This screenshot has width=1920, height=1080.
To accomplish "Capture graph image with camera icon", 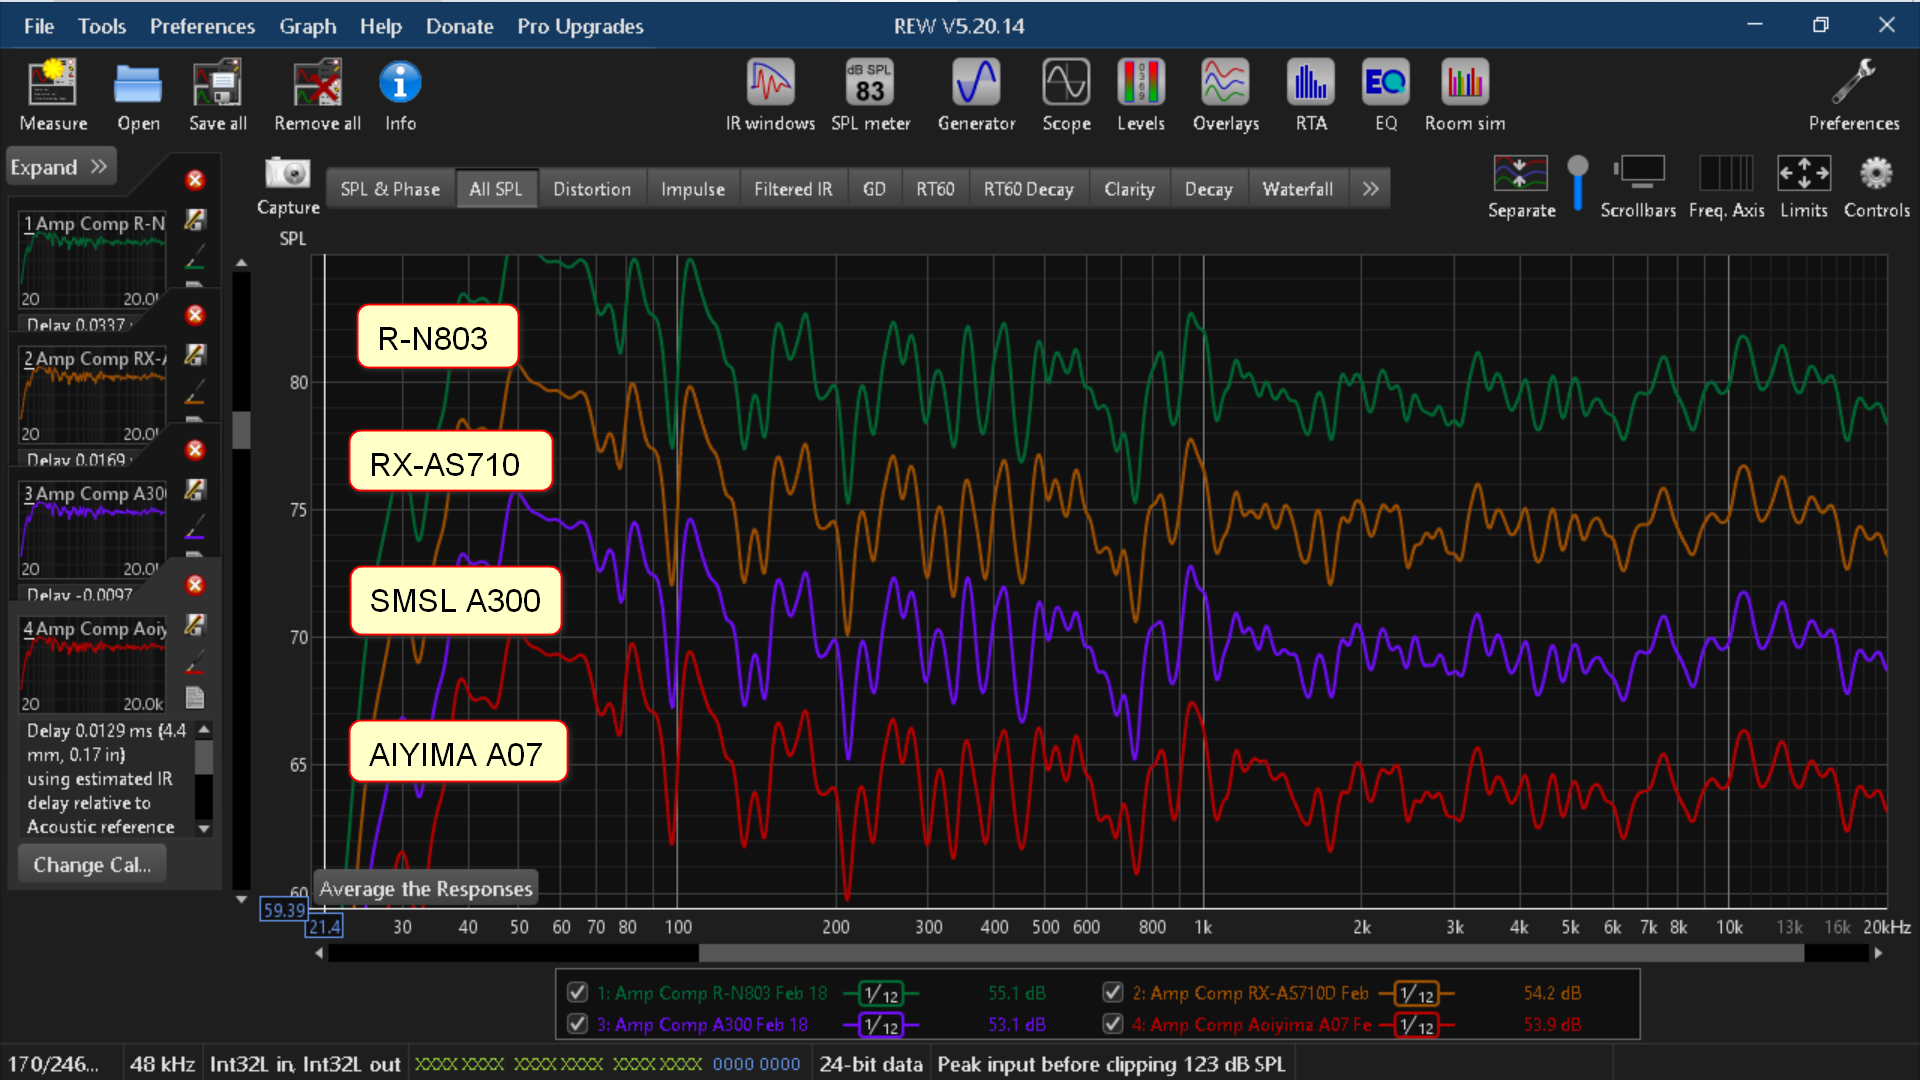I will [288, 173].
